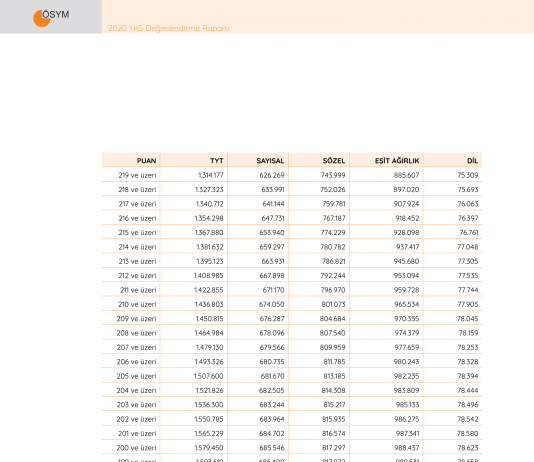Click the EŞİT AĞIRLIK column header

click(x=397, y=161)
